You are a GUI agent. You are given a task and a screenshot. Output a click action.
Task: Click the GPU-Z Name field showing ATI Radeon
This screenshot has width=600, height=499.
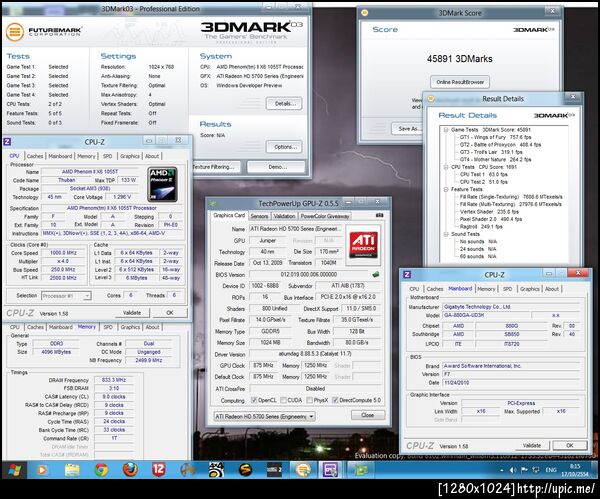click(295, 229)
